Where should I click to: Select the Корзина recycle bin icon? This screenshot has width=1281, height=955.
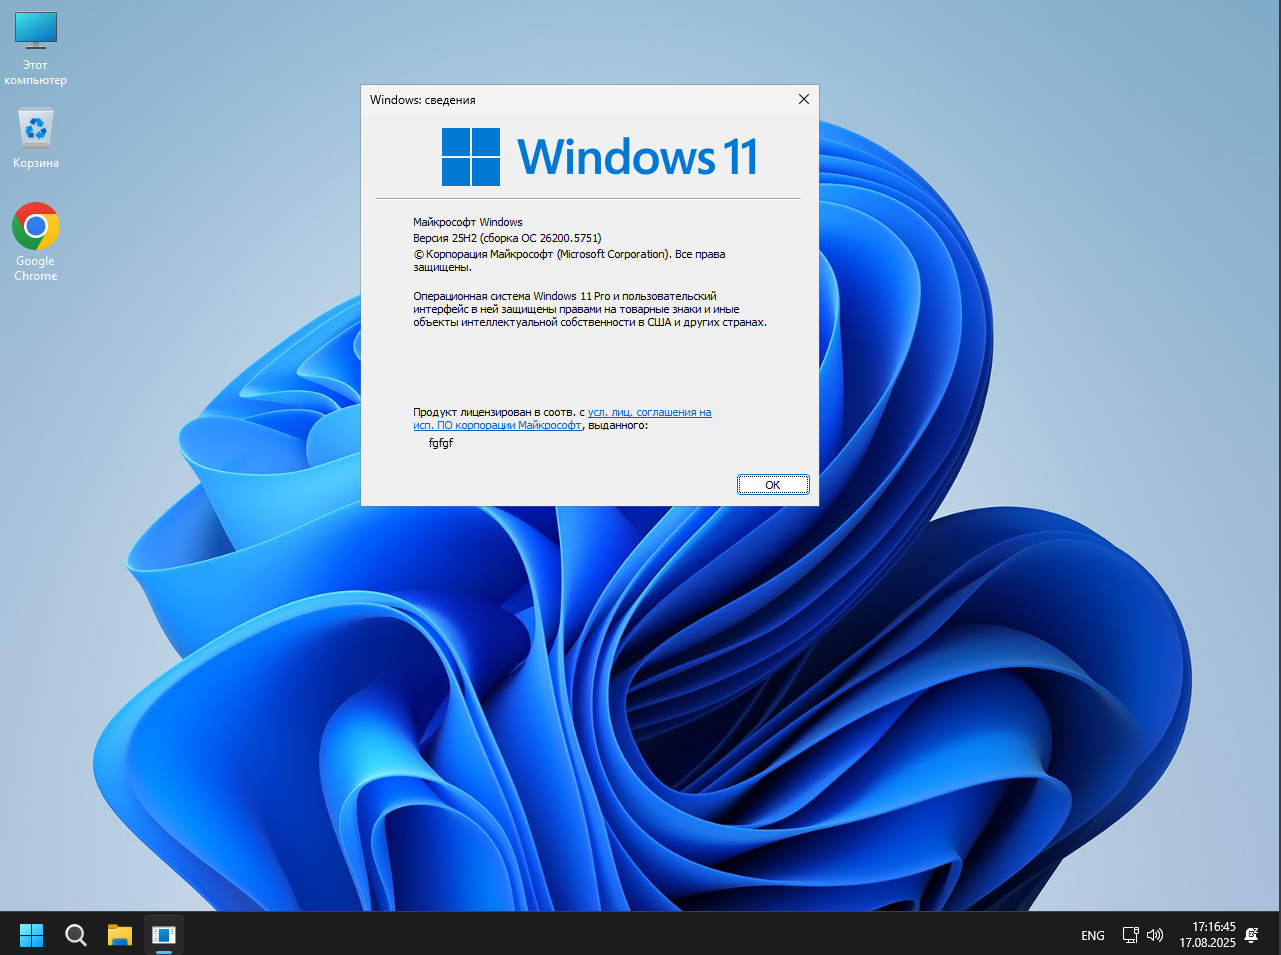[x=36, y=138]
